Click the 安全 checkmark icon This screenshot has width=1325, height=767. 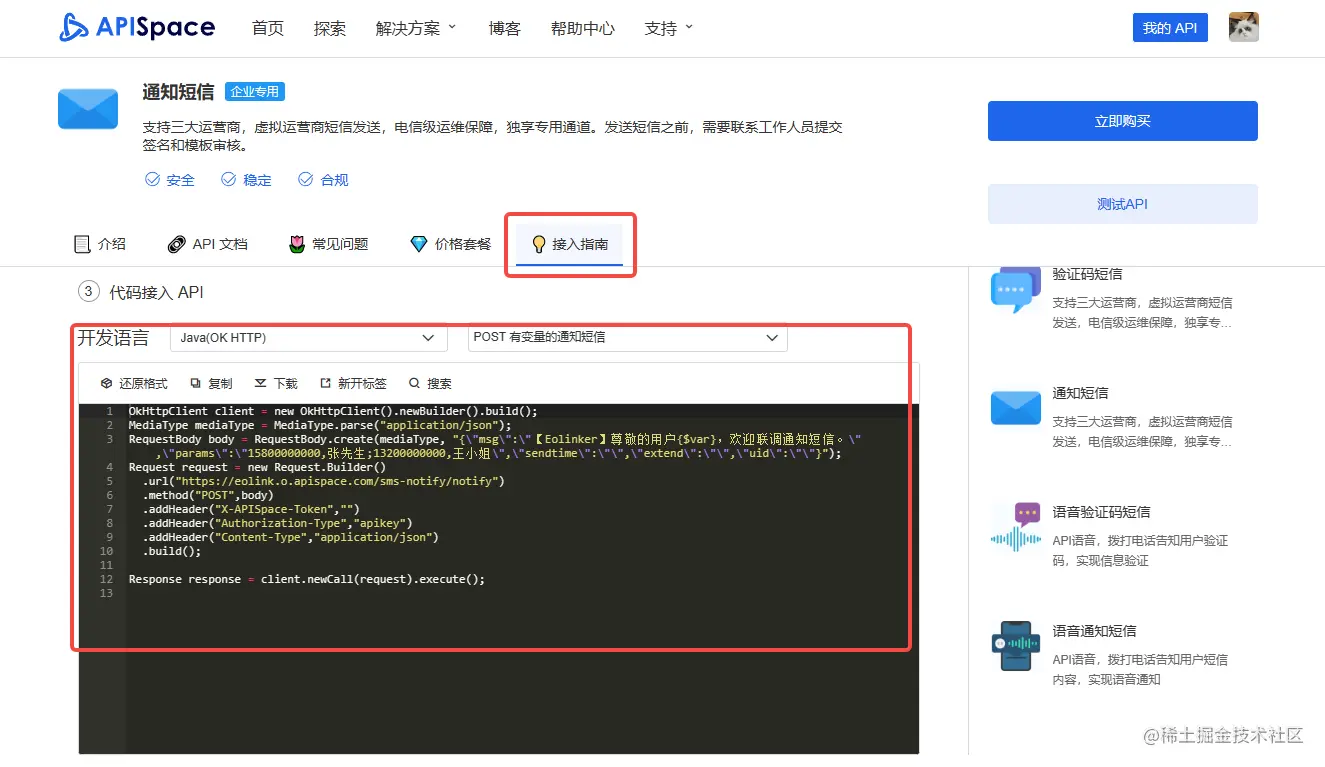coord(152,180)
